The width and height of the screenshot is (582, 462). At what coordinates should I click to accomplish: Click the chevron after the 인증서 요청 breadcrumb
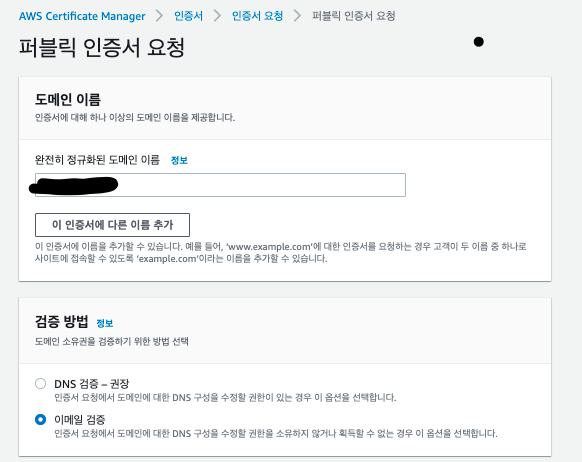[x=297, y=16]
